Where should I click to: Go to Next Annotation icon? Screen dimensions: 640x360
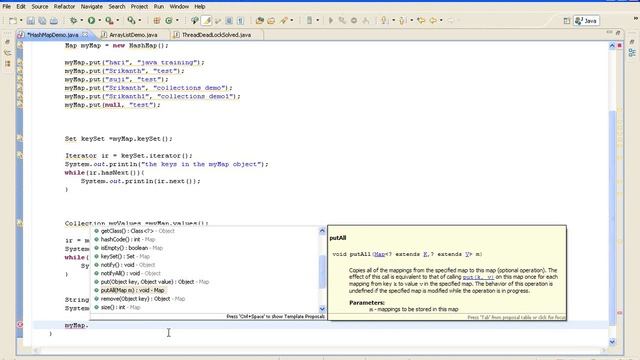(384, 20)
